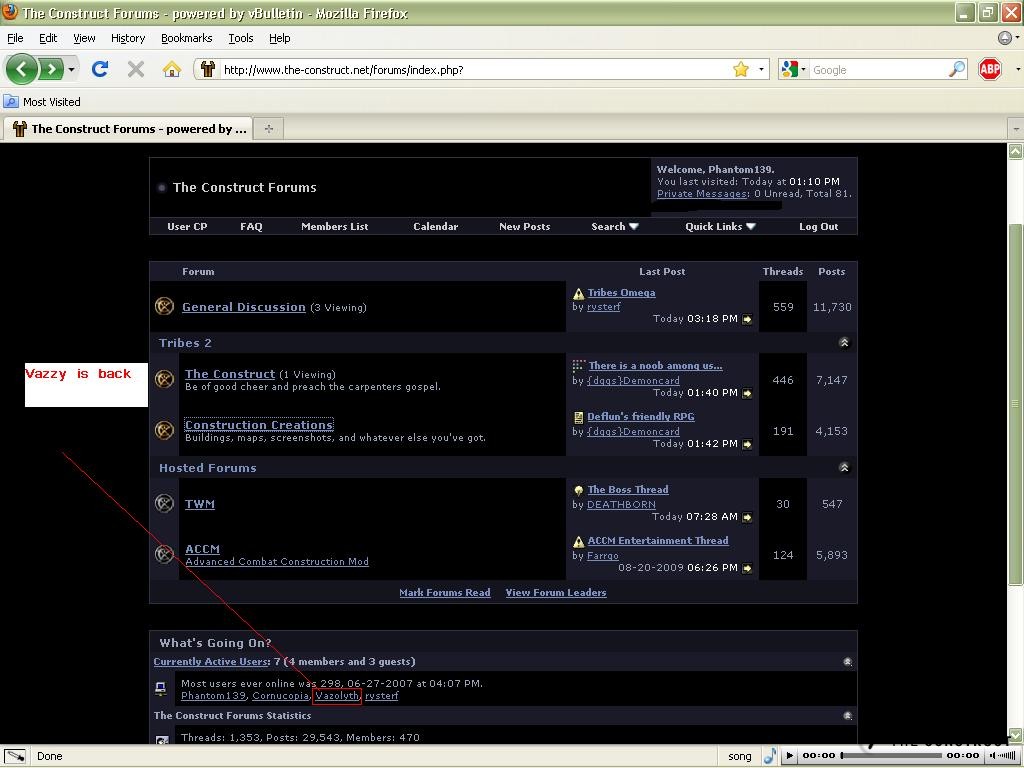Screen dimensions: 1024x768
Task: Go to last post arrow of noob thread
Action: pos(747,393)
